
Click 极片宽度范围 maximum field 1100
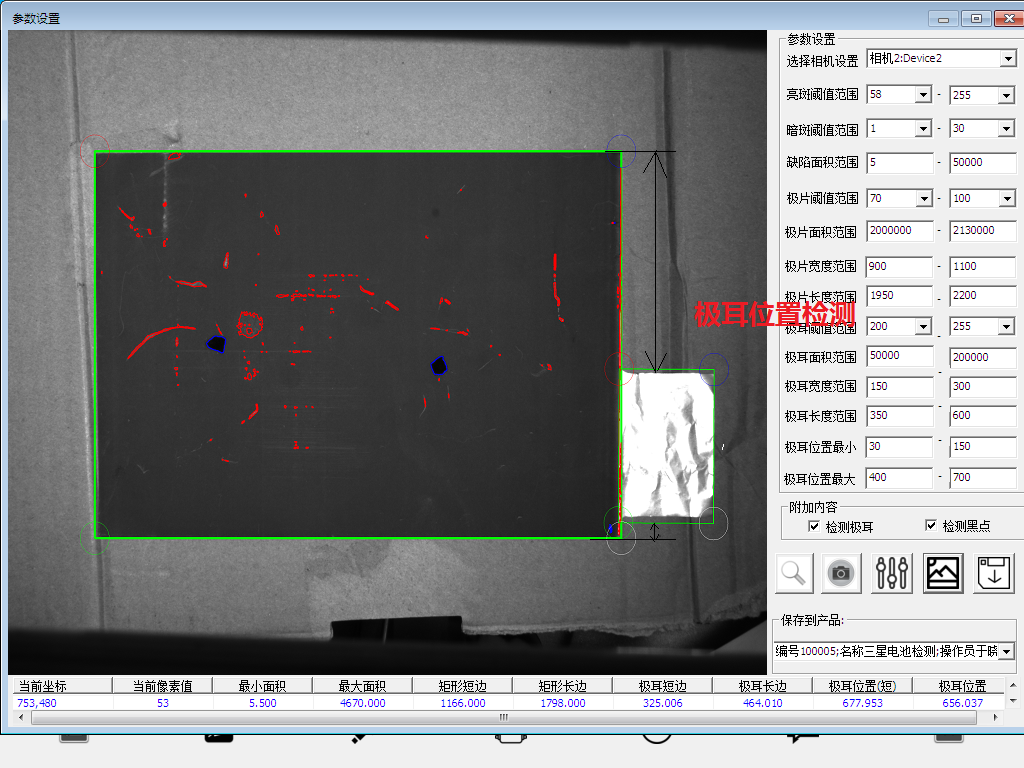(983, 266)
